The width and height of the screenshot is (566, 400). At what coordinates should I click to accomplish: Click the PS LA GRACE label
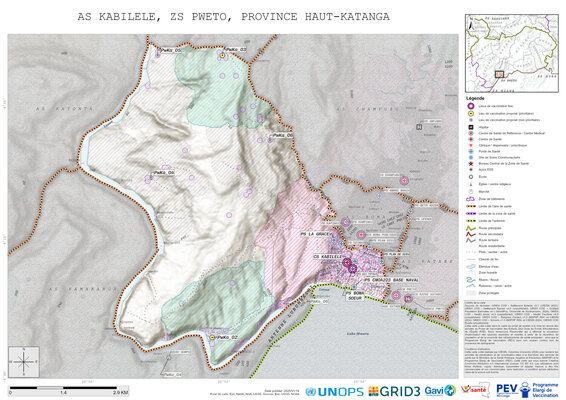[x=314, y=234]
